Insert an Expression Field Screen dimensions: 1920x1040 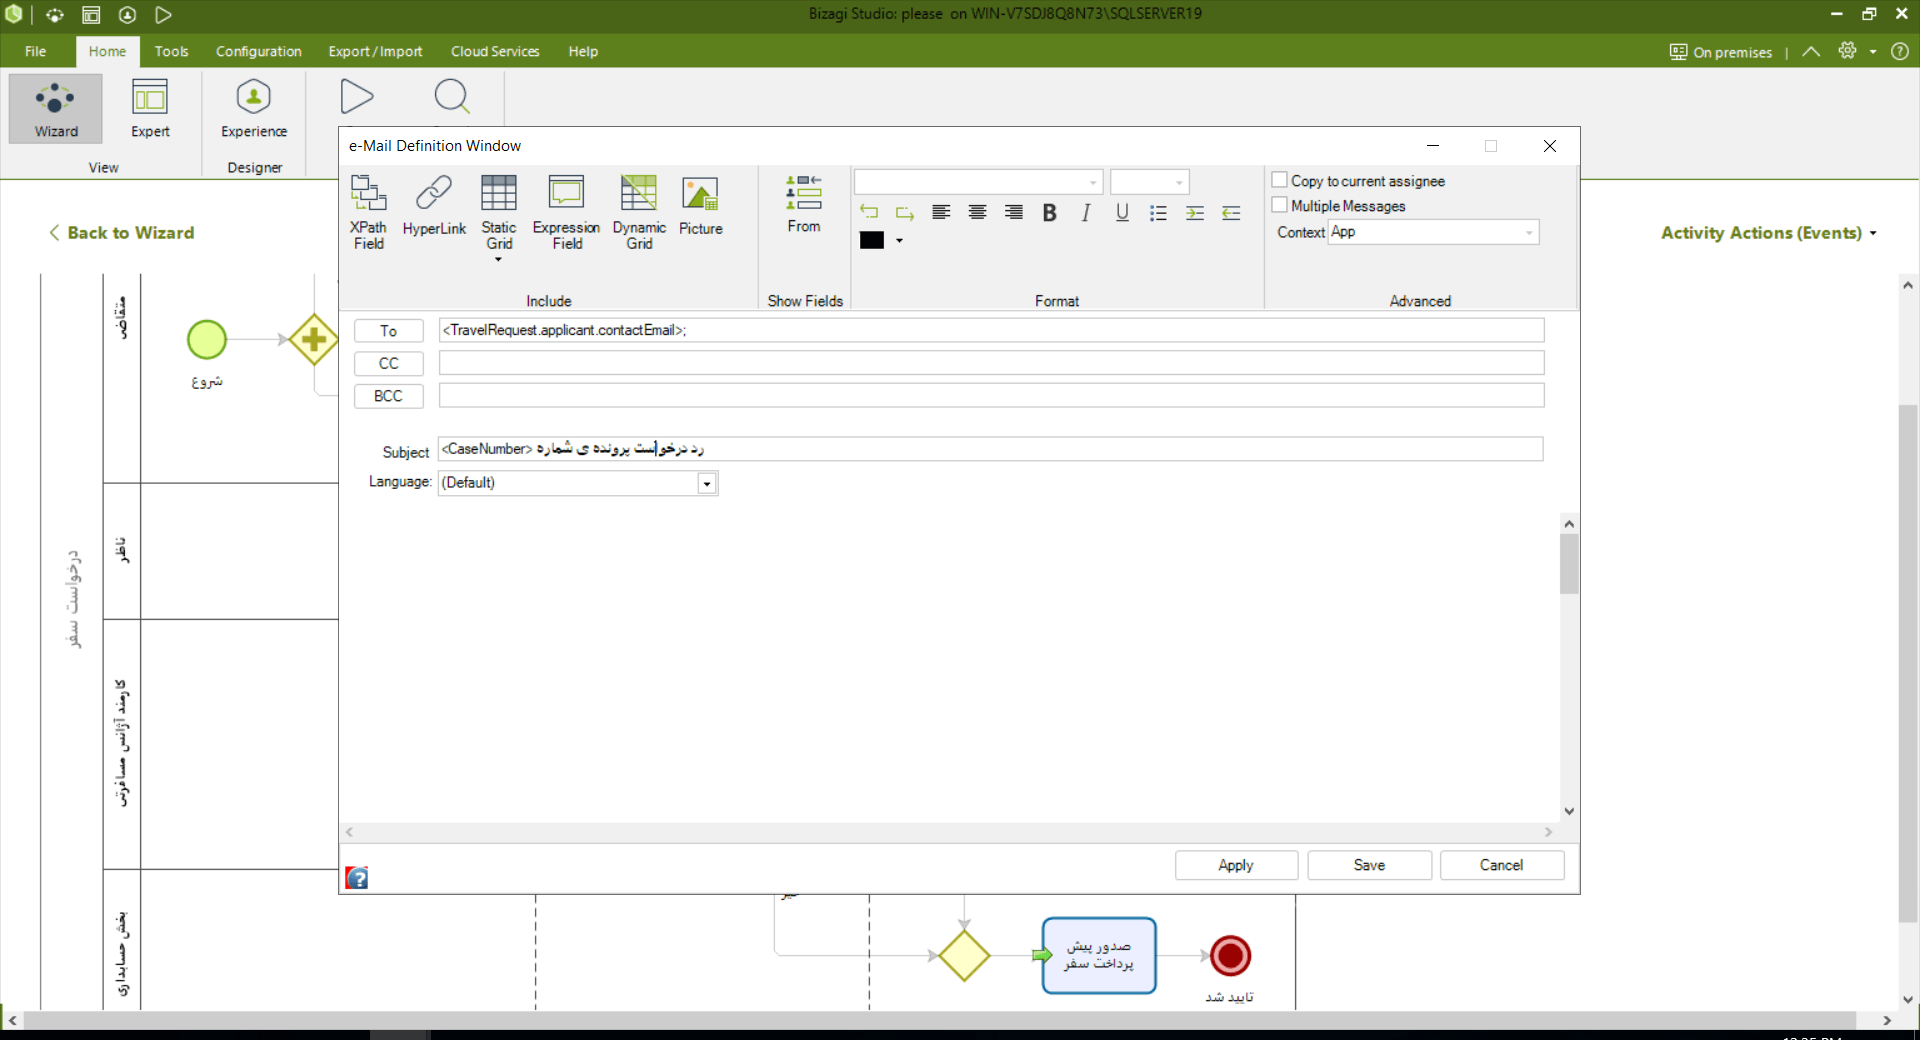[x=566, y=212]
